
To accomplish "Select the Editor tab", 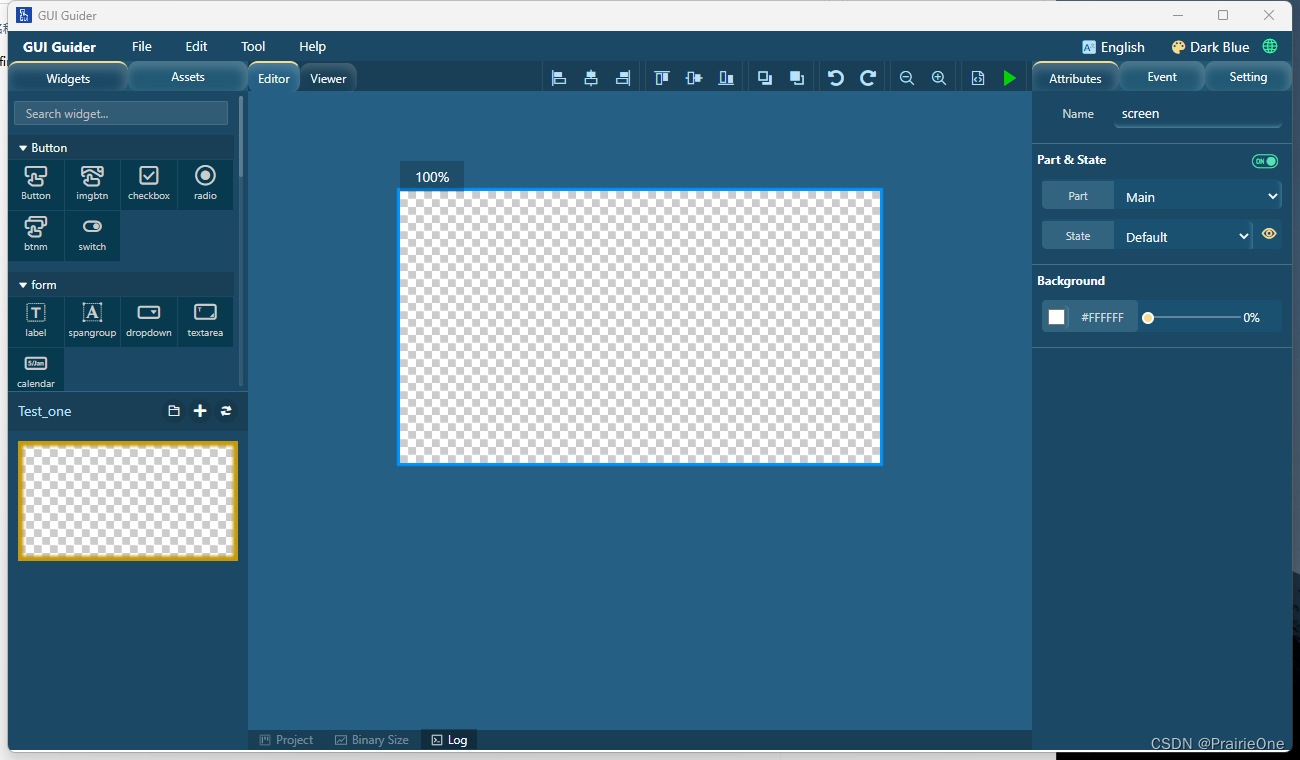I will (274, 78).
